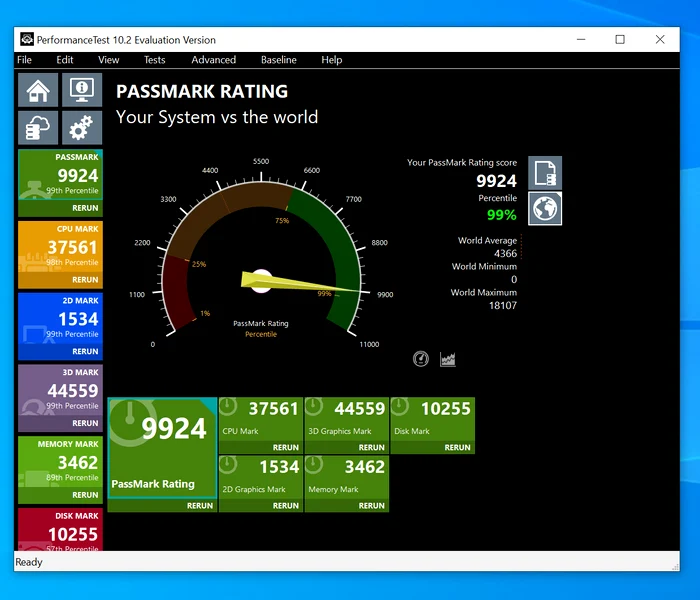Rerun the CPU Mark in the sidebar
The image size is (700, 600).
[85, 280]
